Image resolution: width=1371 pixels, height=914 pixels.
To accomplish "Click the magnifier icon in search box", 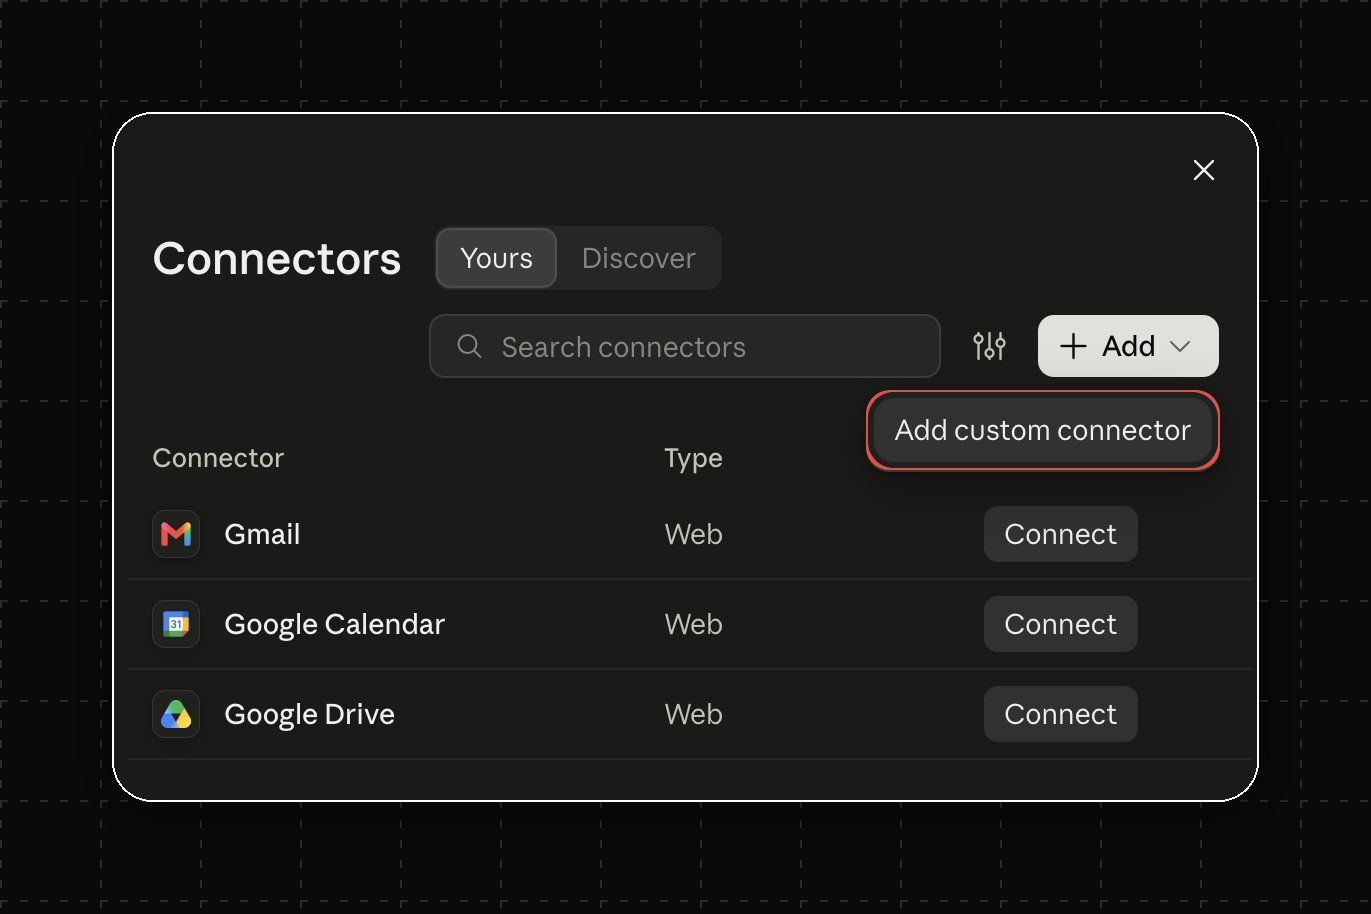I will point(469,346).
